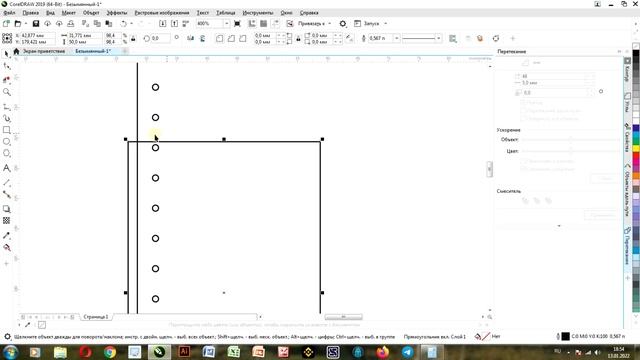Open Chrome from the taskbar
640x360 pixels.
[x=110, y=352]
